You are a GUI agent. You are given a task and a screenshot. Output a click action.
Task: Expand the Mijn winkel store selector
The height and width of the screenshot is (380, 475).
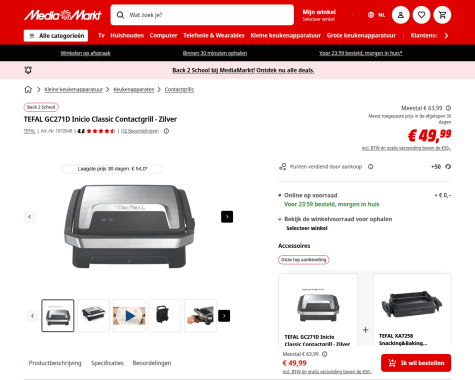[x=328, y=15]
